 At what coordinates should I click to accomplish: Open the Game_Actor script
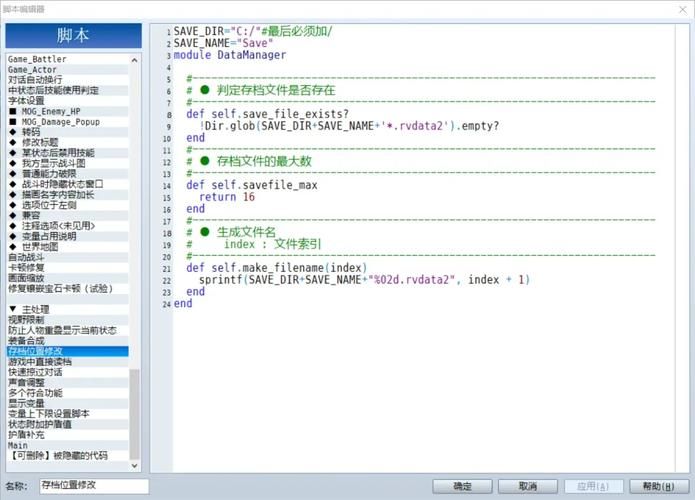coord(34,69)
